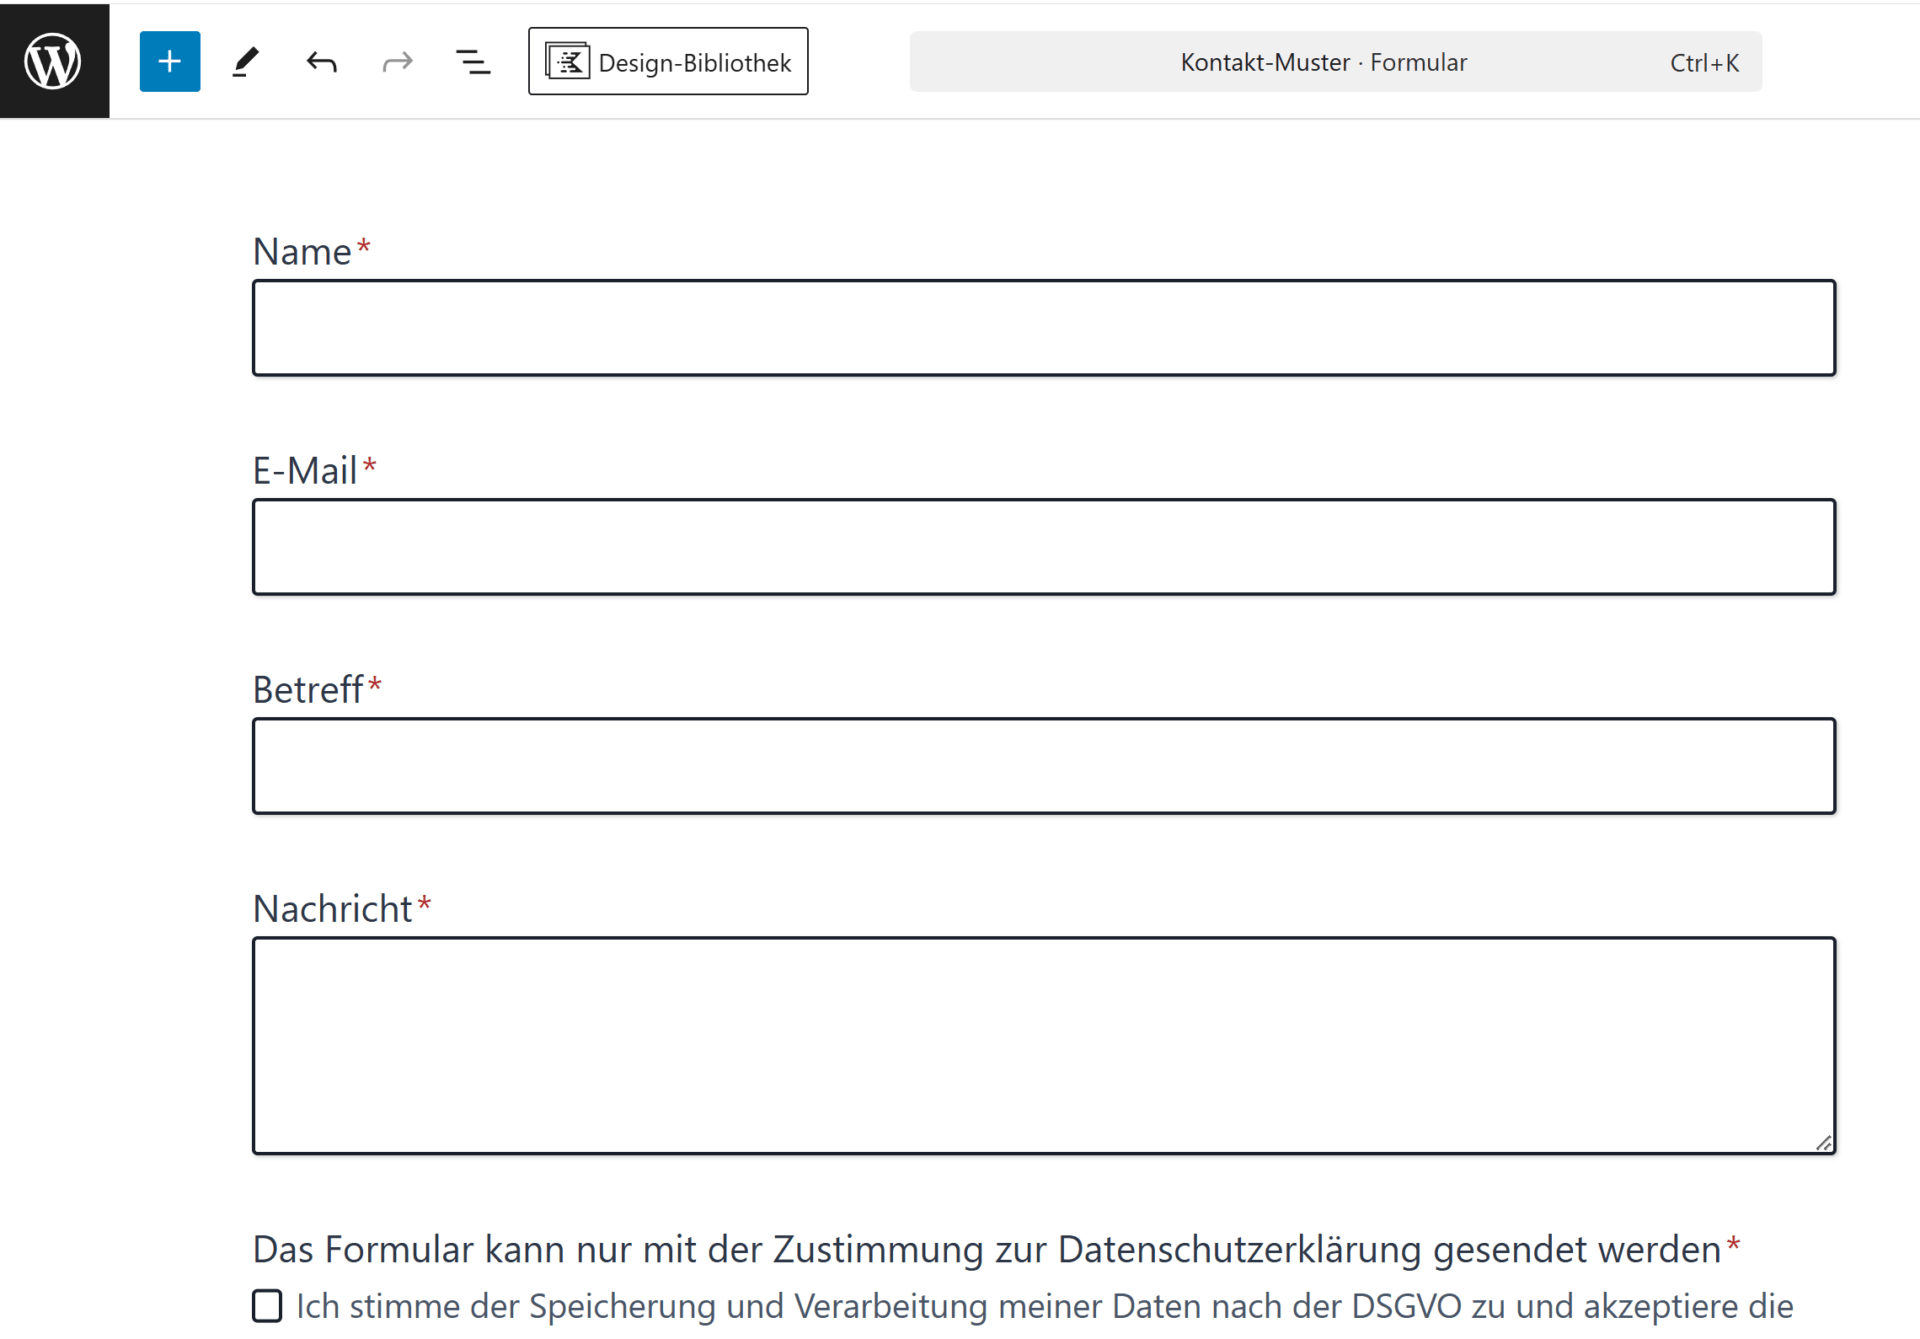Screen dimensions: 1920x1339
Task: Grab the Nachricht textarea resize handle
Action: coord(1823,1143)
